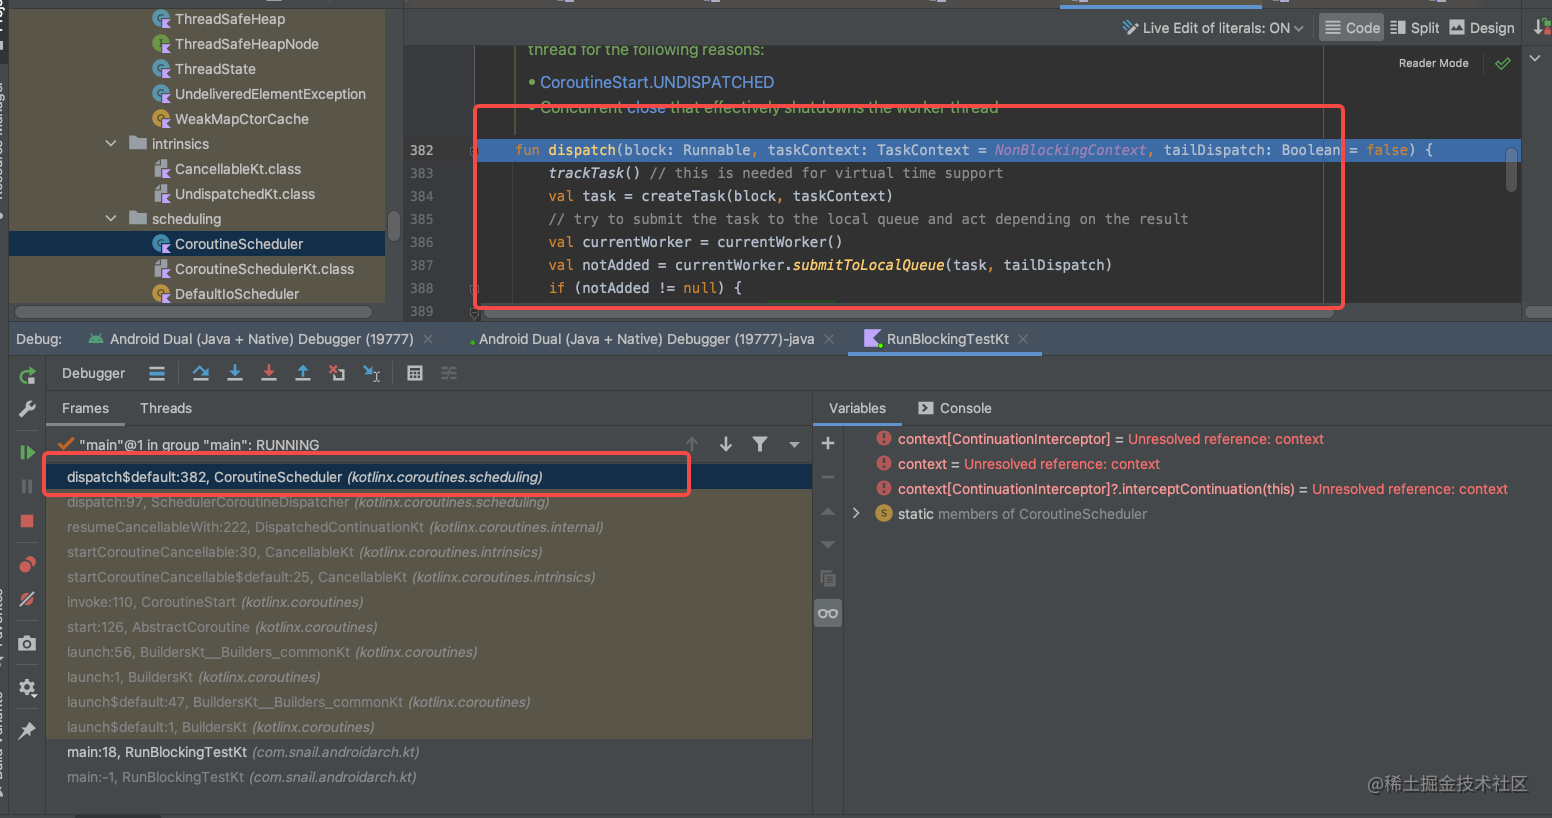
Task: Select the Debugger tab
Action: [94, 373]
